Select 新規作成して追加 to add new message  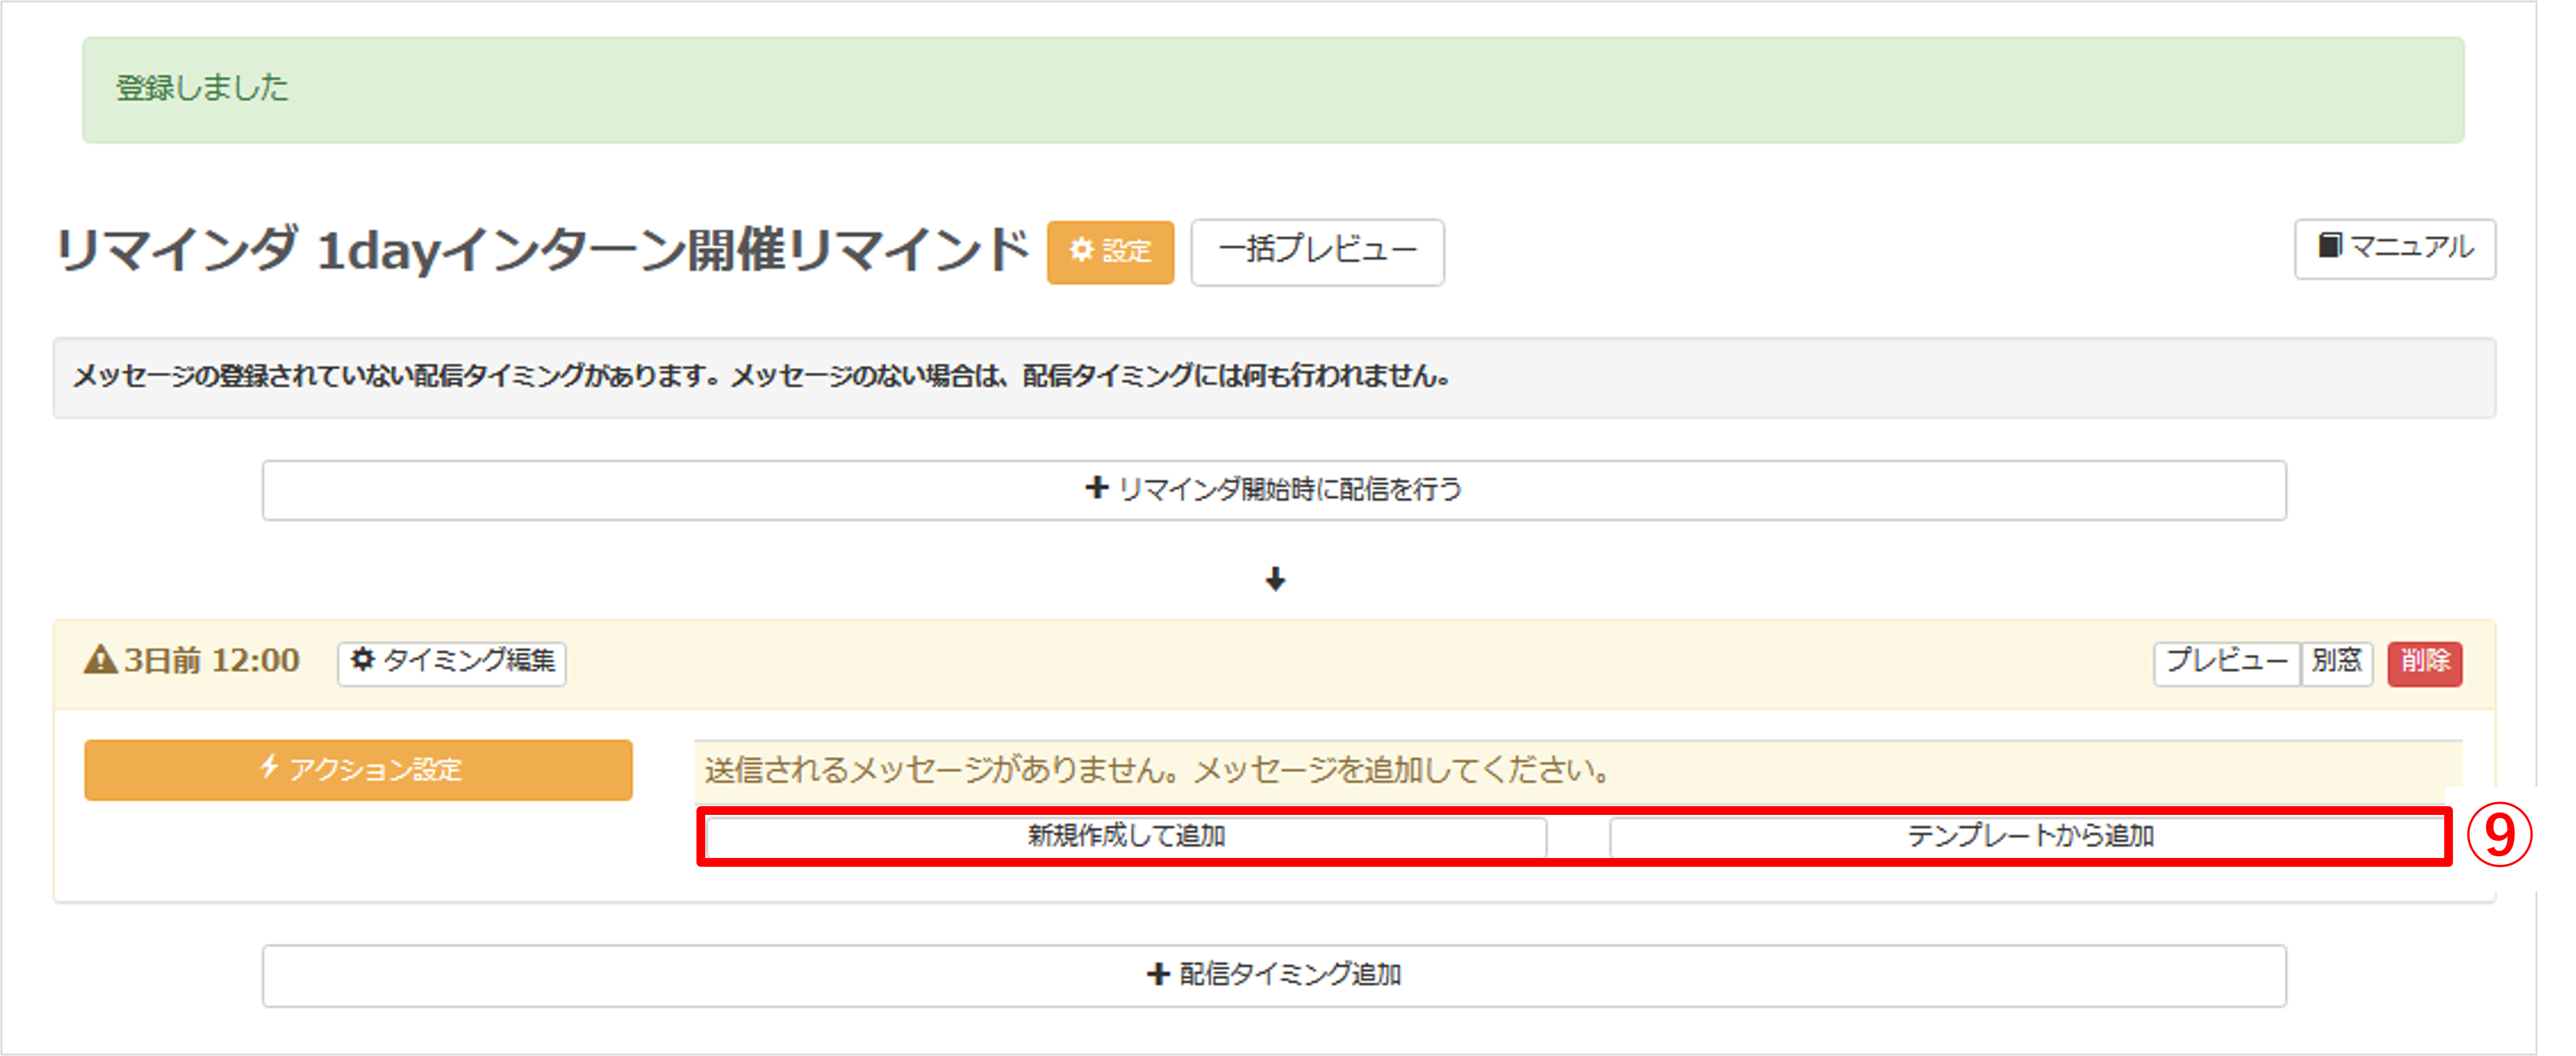click(x=1126, y=836)
